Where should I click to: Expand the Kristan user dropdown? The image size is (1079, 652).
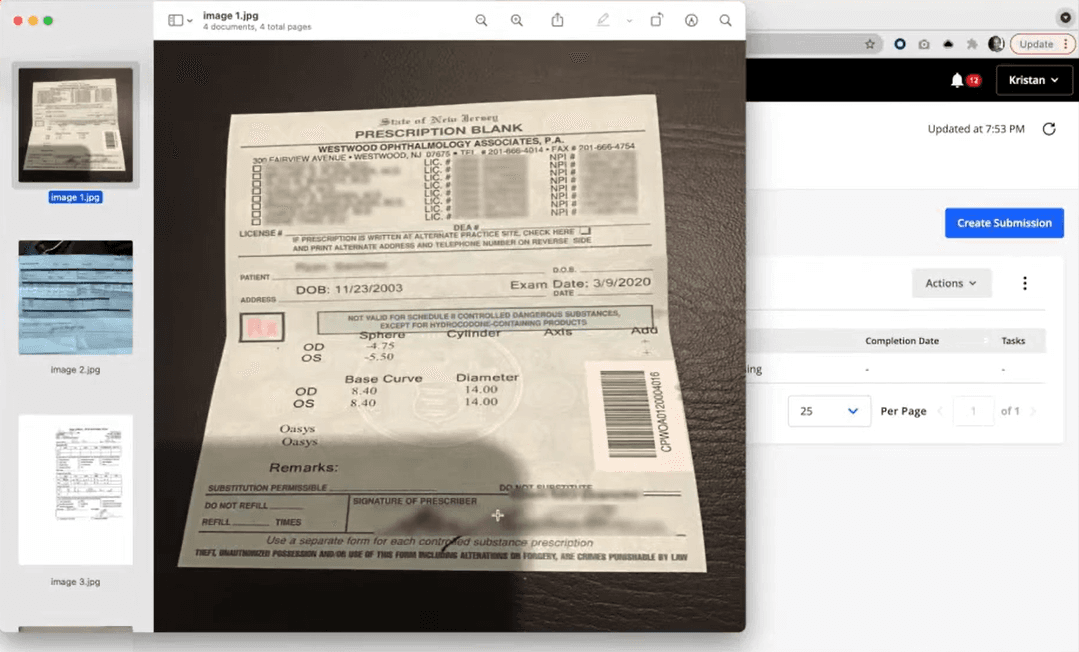pos(1034,79)
